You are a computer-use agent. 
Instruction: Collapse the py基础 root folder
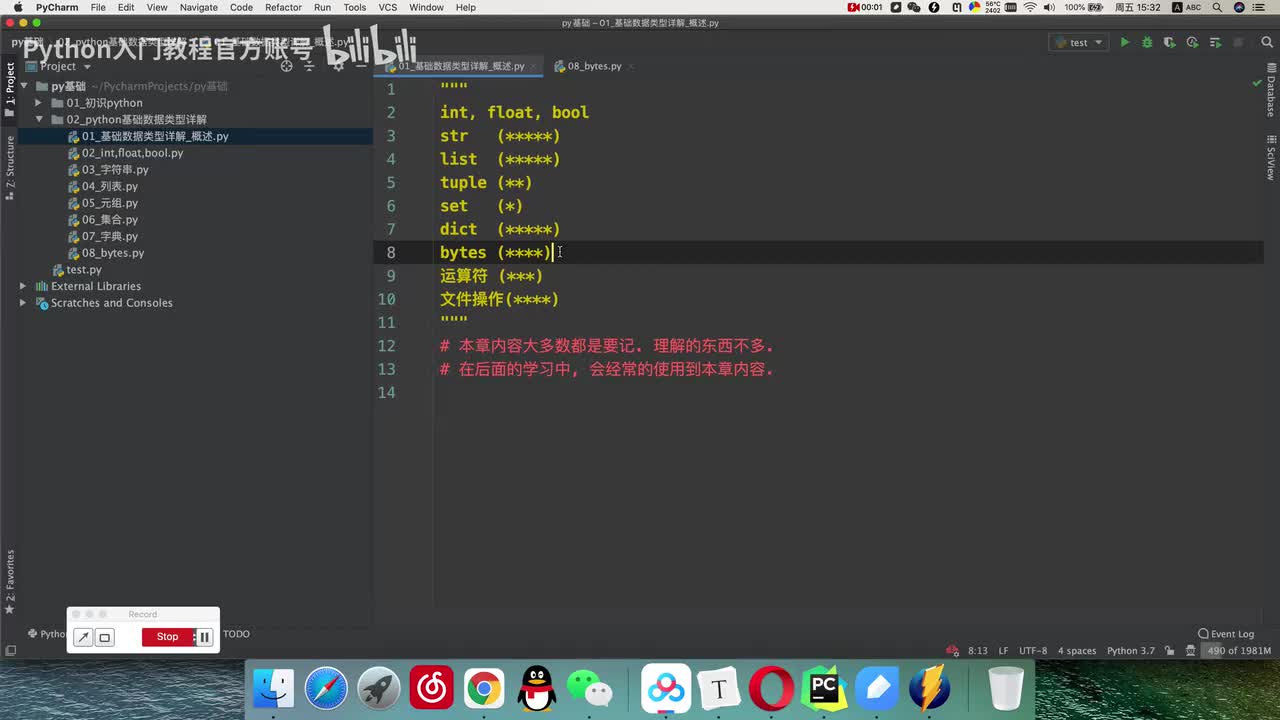[23, 86]
